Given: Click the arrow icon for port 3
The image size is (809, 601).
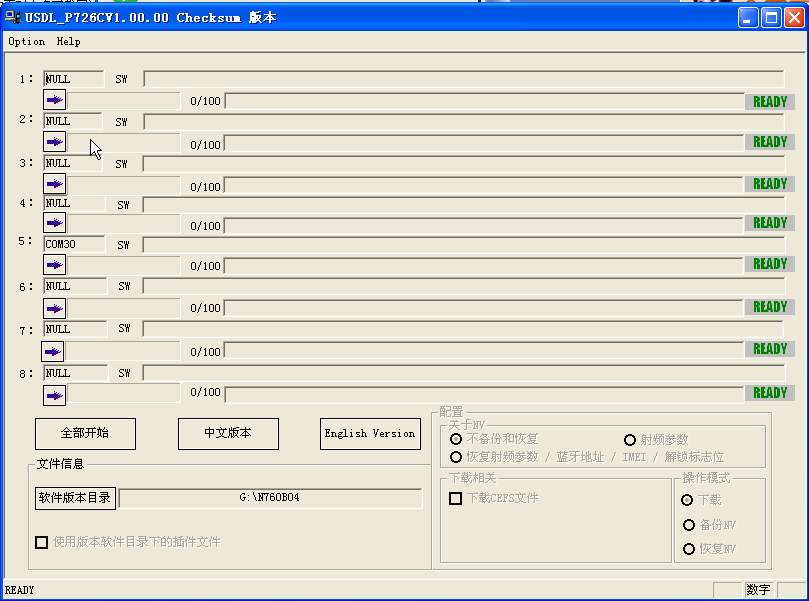Looking at the screenshot, I should (x=54, y=184).
